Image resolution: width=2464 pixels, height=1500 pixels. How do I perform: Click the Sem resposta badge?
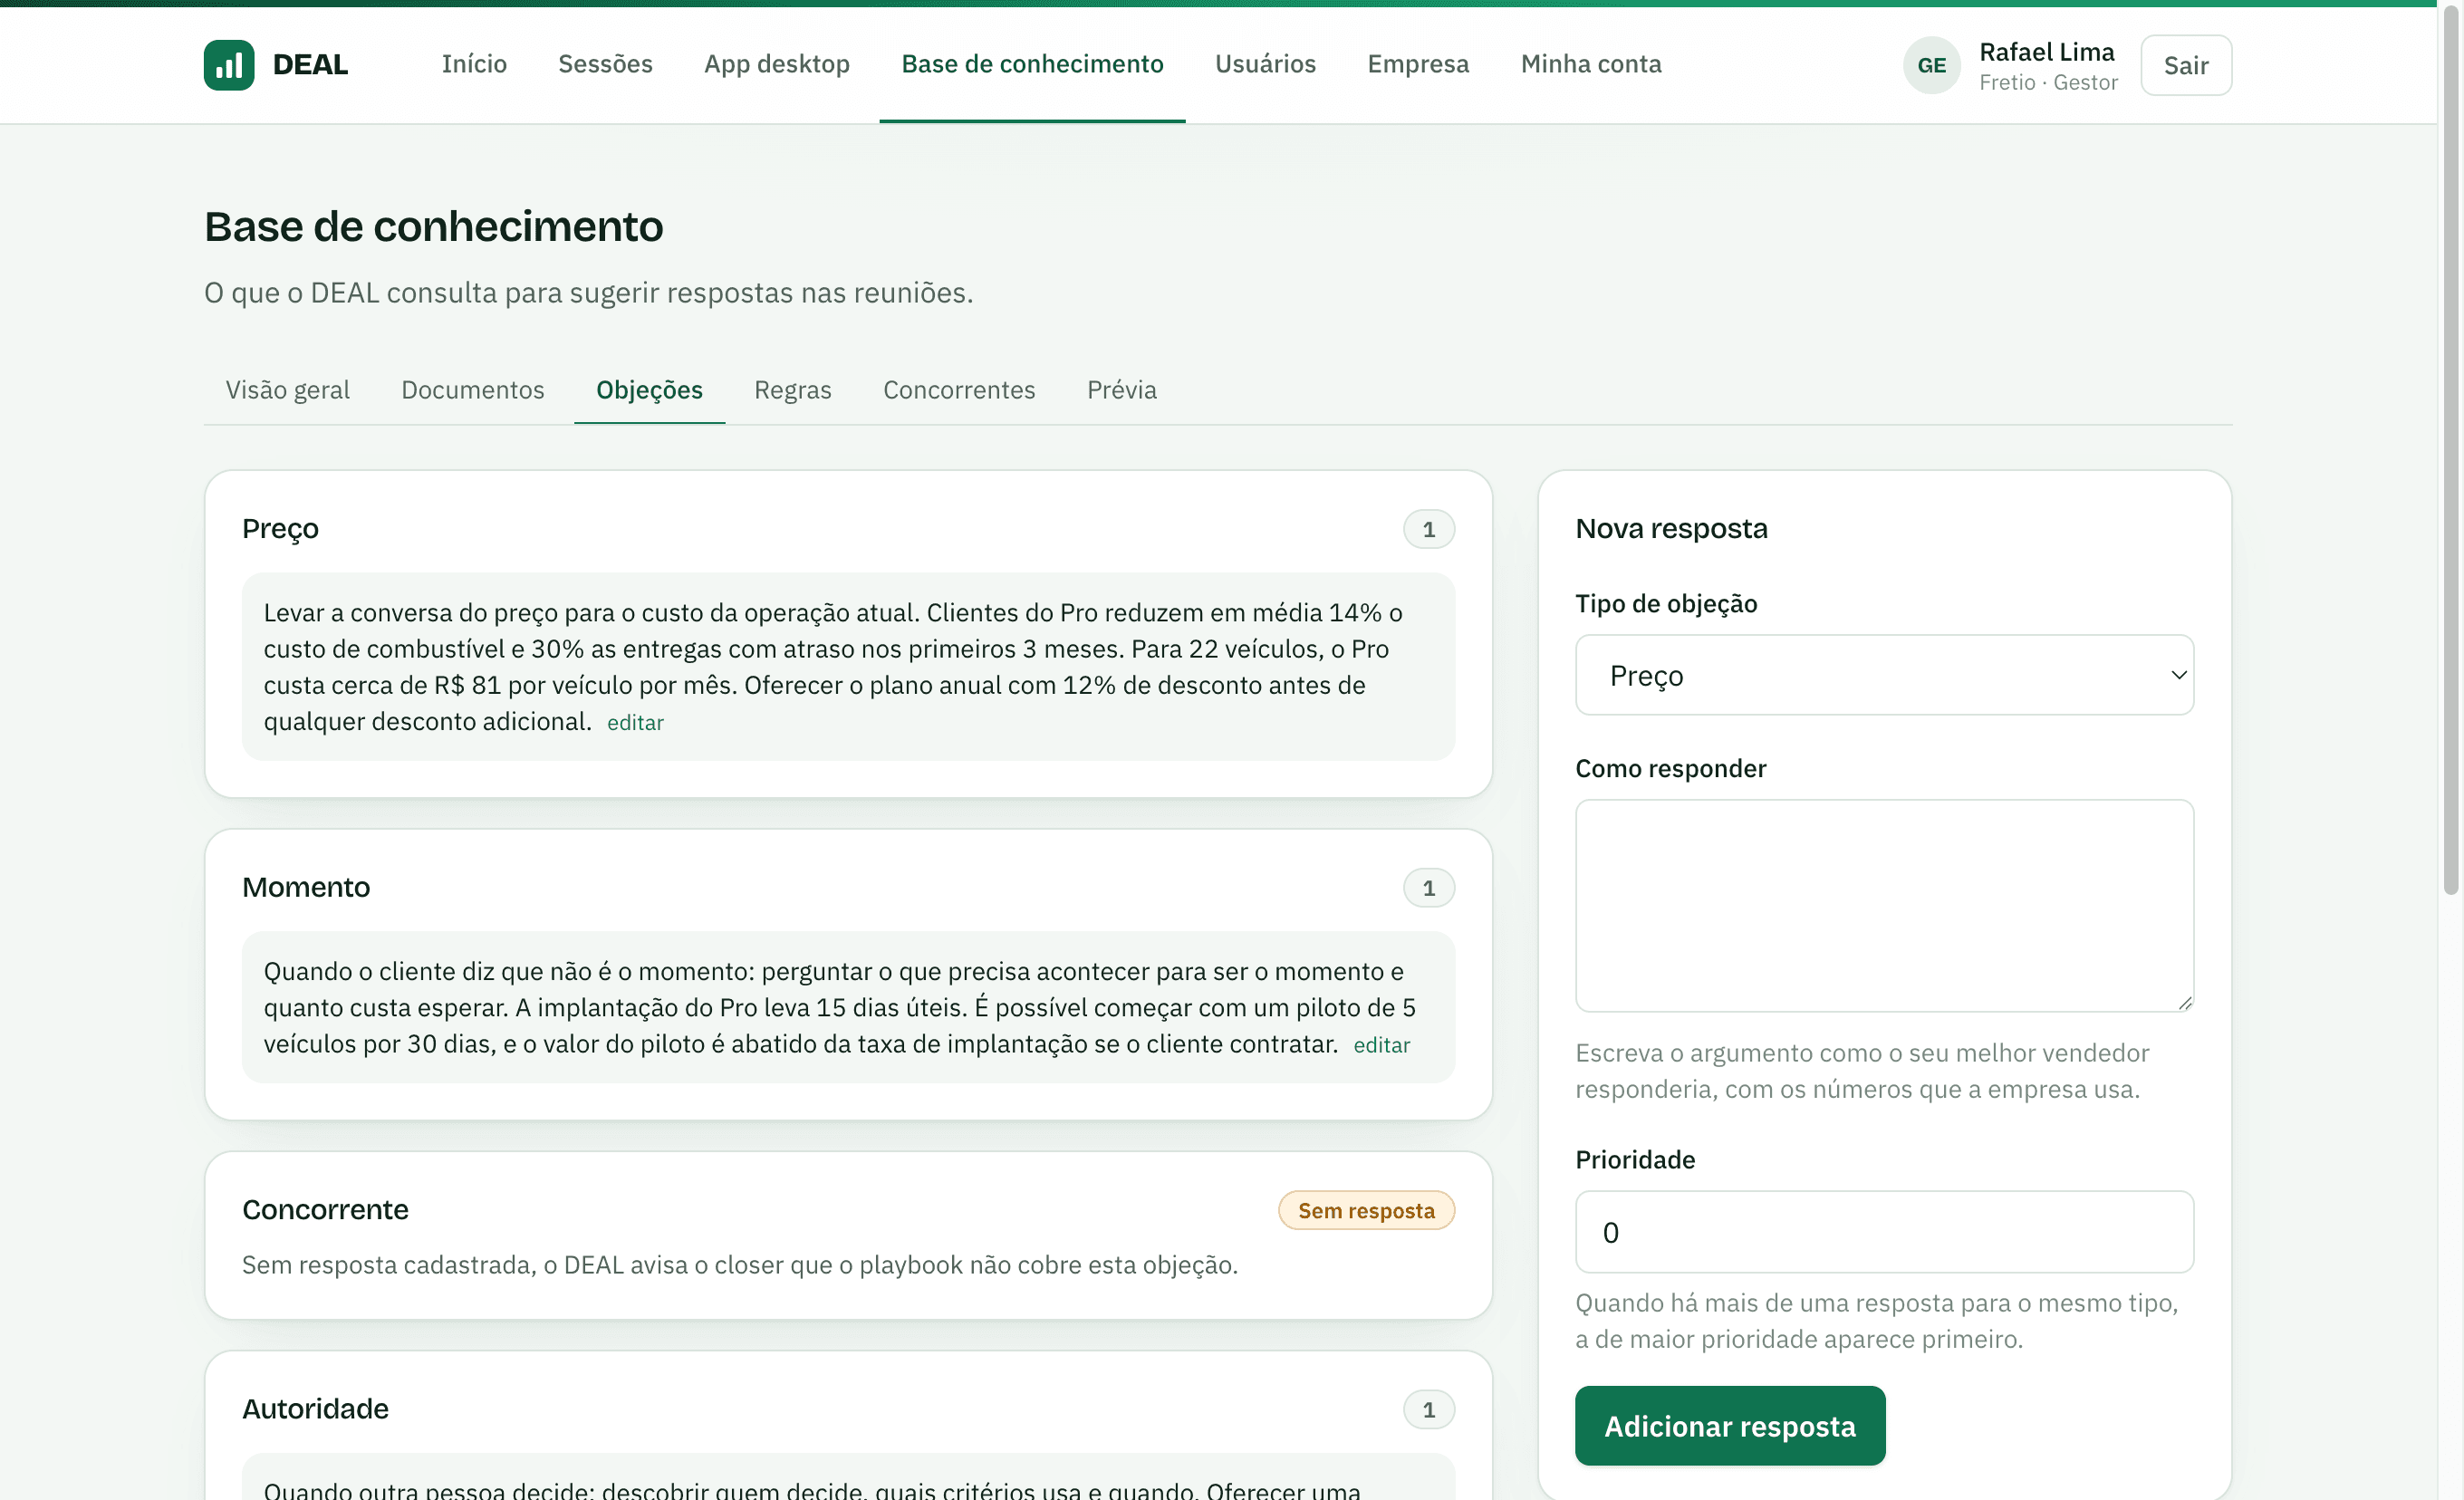[1366, 1210]
